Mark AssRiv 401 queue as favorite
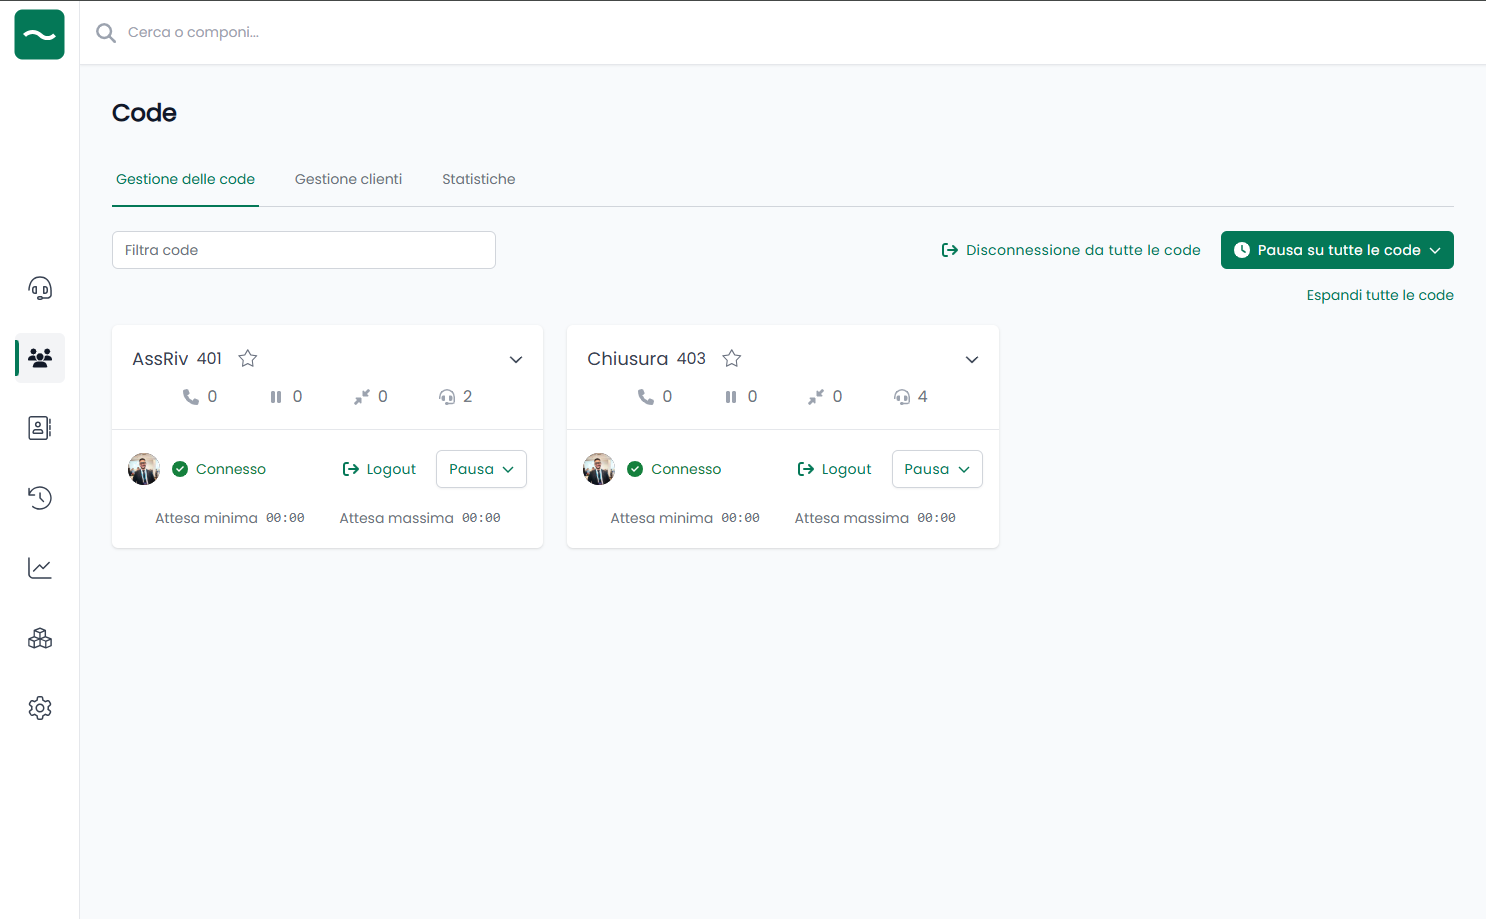 [x=248, y=358]
